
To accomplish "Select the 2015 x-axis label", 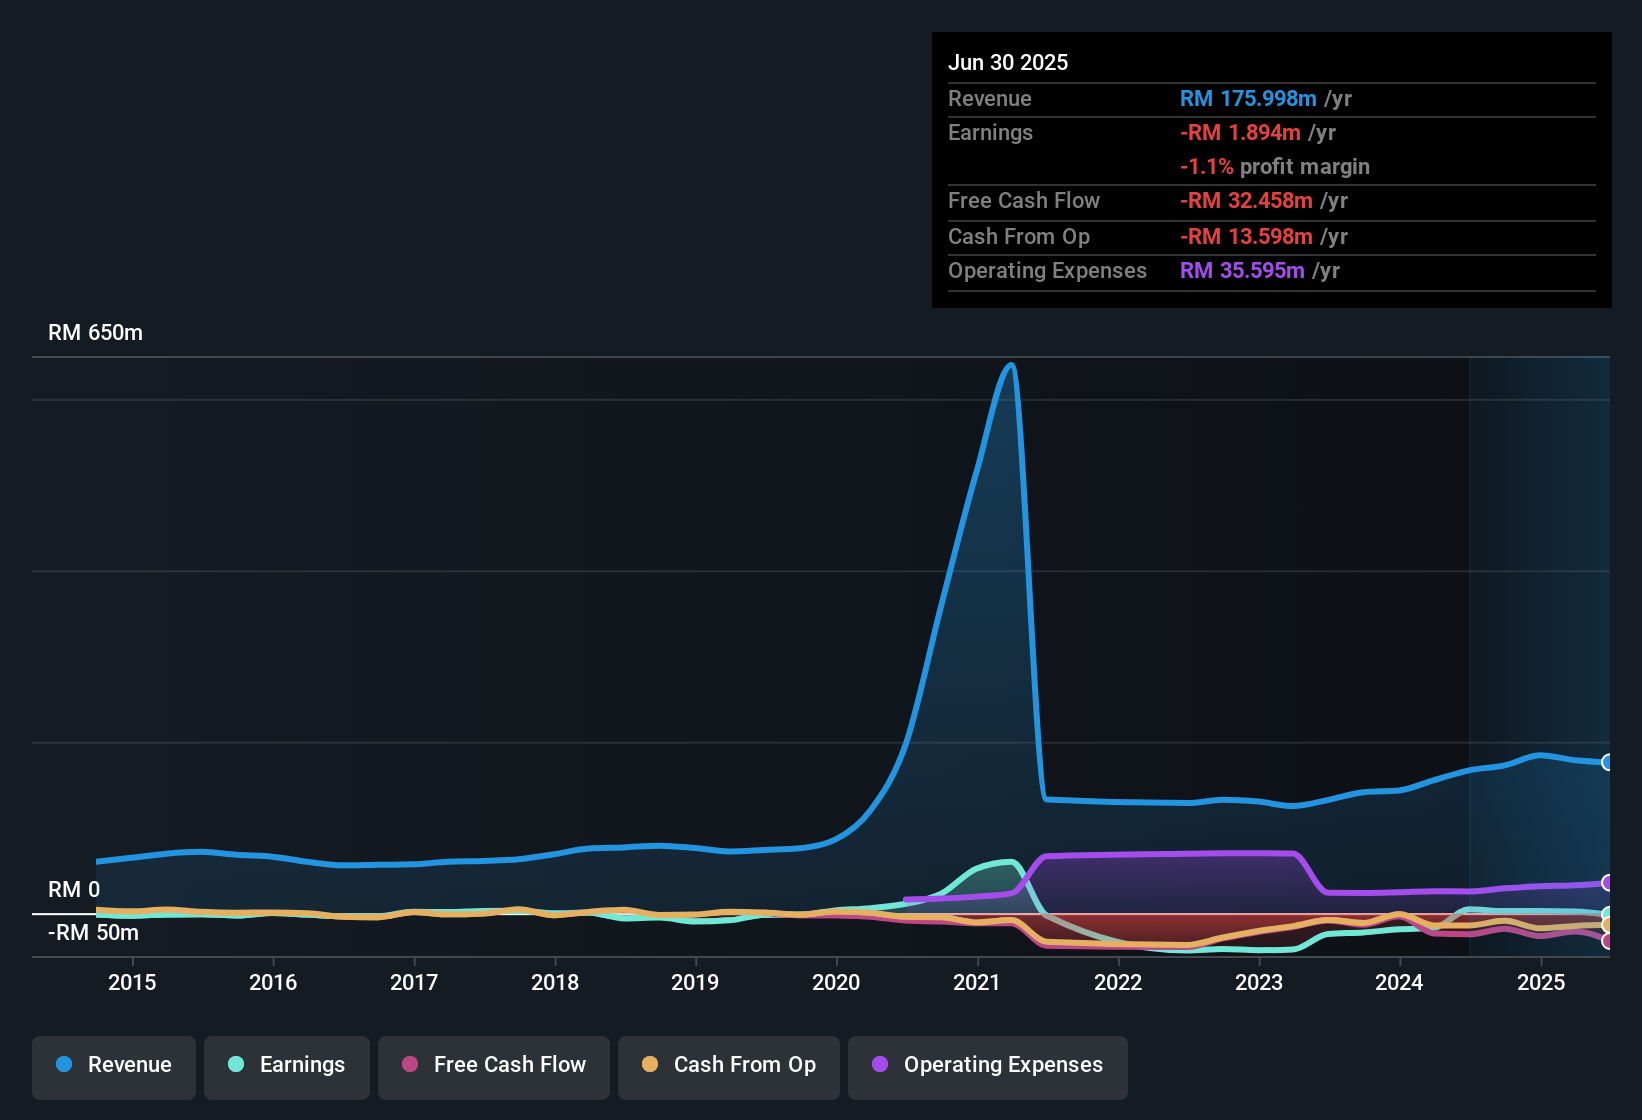I will coord(132,982).
